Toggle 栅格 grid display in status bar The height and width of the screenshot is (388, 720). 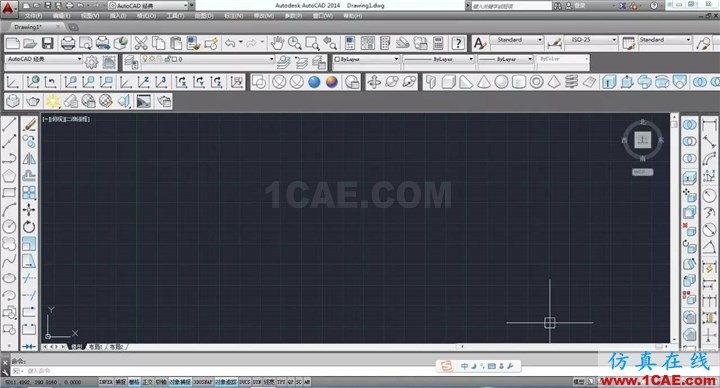(x=134, y=382)
